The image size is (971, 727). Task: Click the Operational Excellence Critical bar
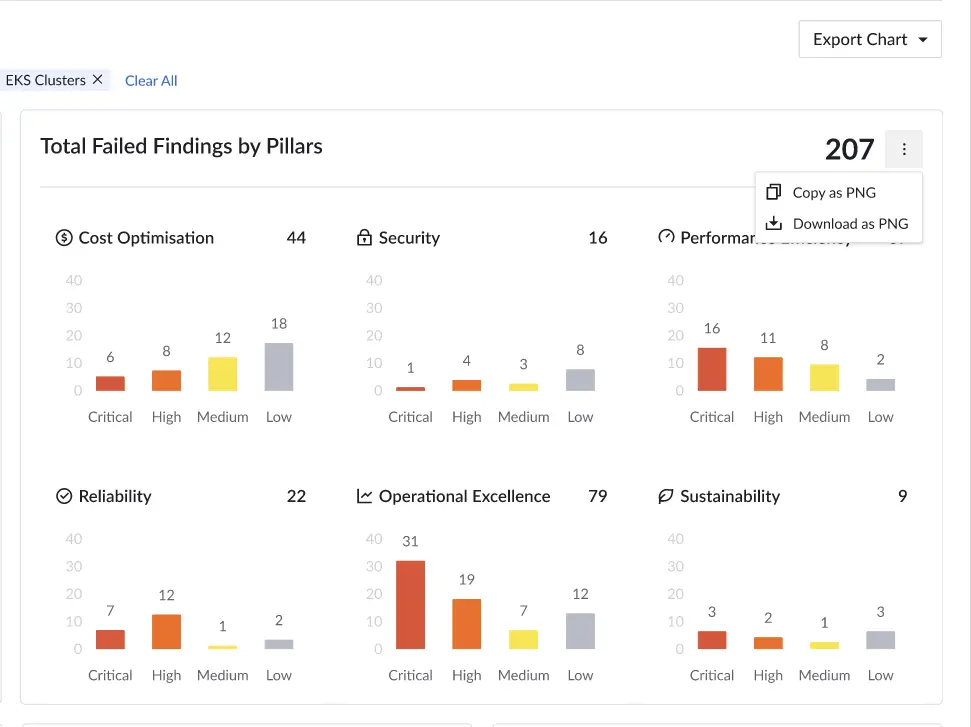(410, 605)
